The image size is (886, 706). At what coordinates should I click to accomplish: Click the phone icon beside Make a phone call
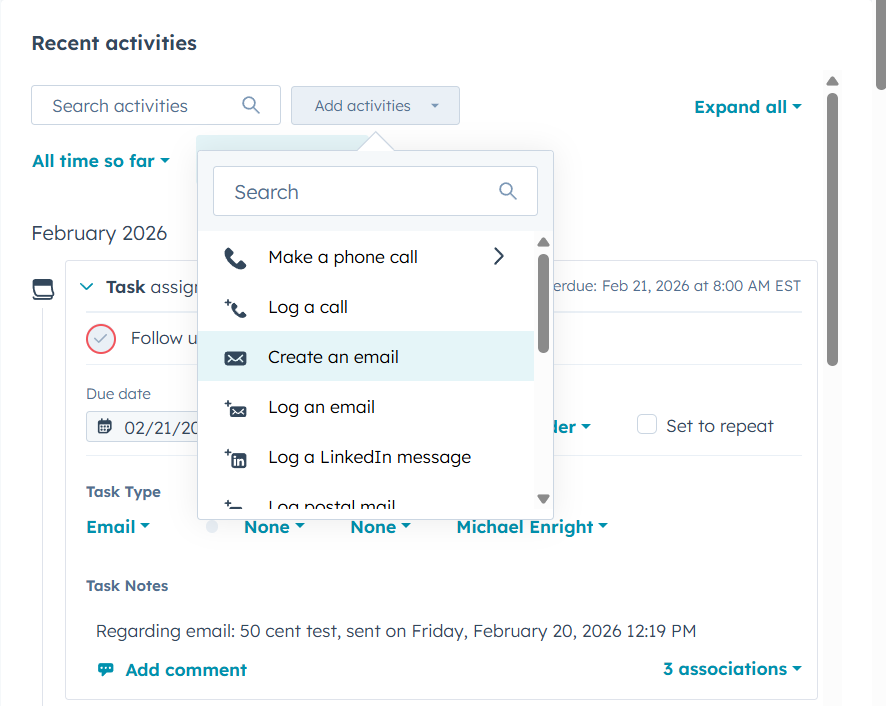(x=235, y=258)
